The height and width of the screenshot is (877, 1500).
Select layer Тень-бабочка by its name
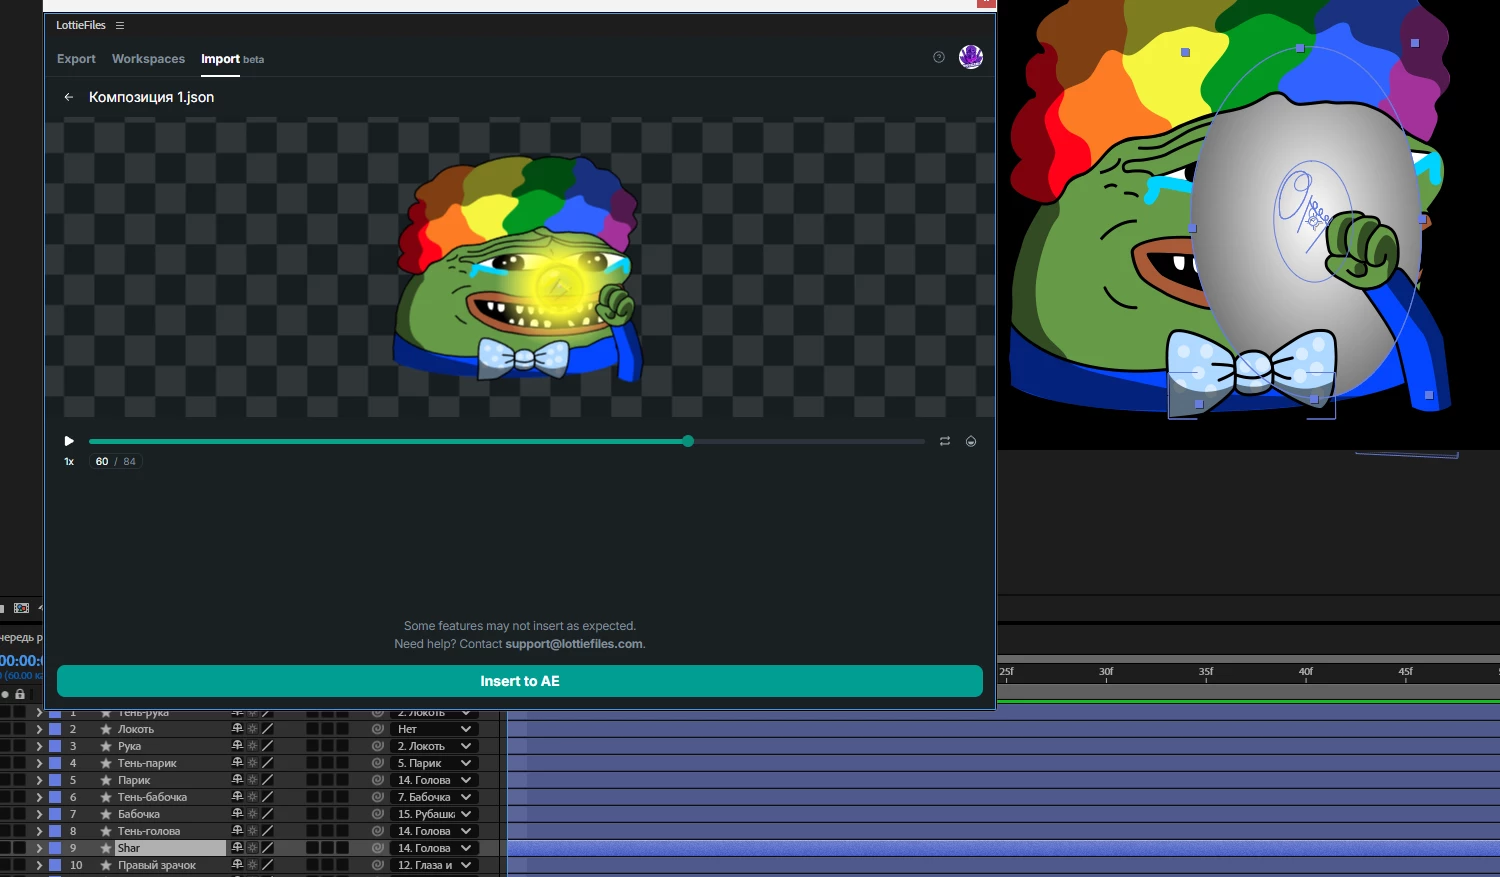152,797
